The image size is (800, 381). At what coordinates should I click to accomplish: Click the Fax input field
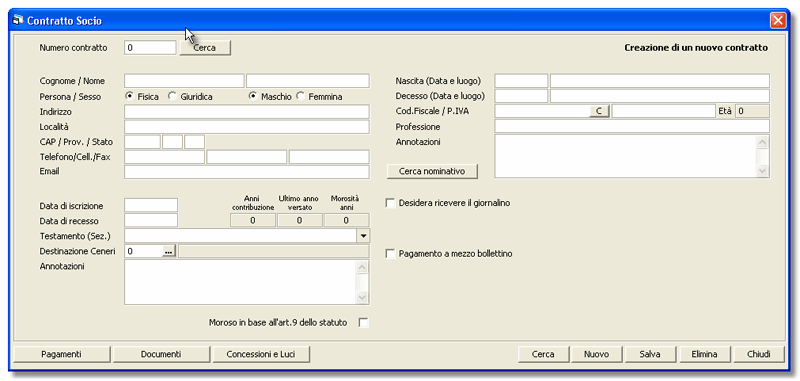click(x=329, y=157)
